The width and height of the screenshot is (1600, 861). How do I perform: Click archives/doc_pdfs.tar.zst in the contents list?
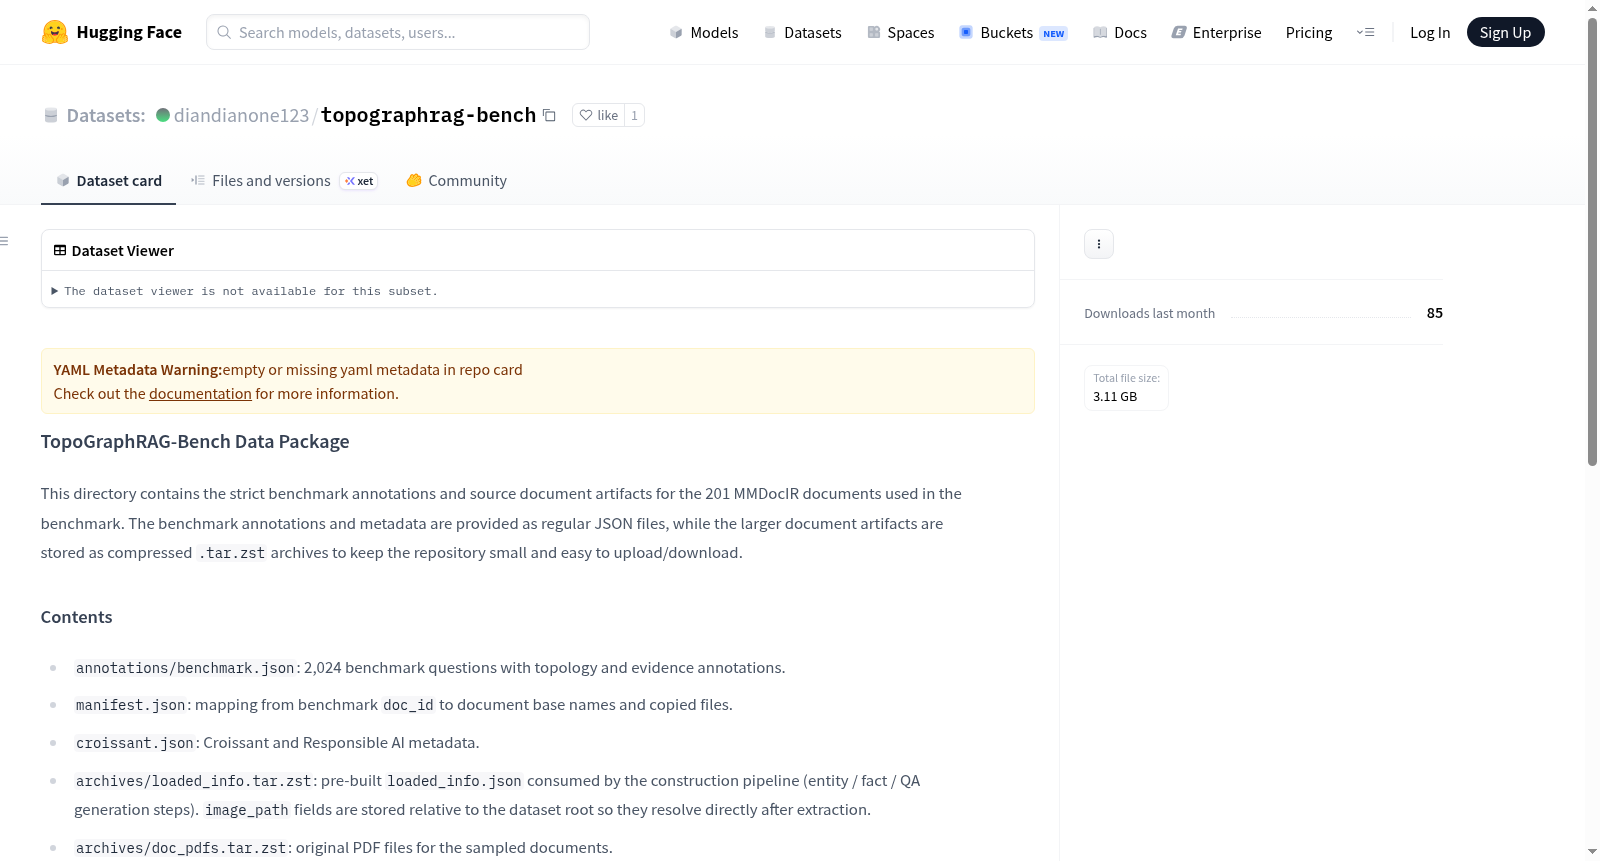point(181,848)
